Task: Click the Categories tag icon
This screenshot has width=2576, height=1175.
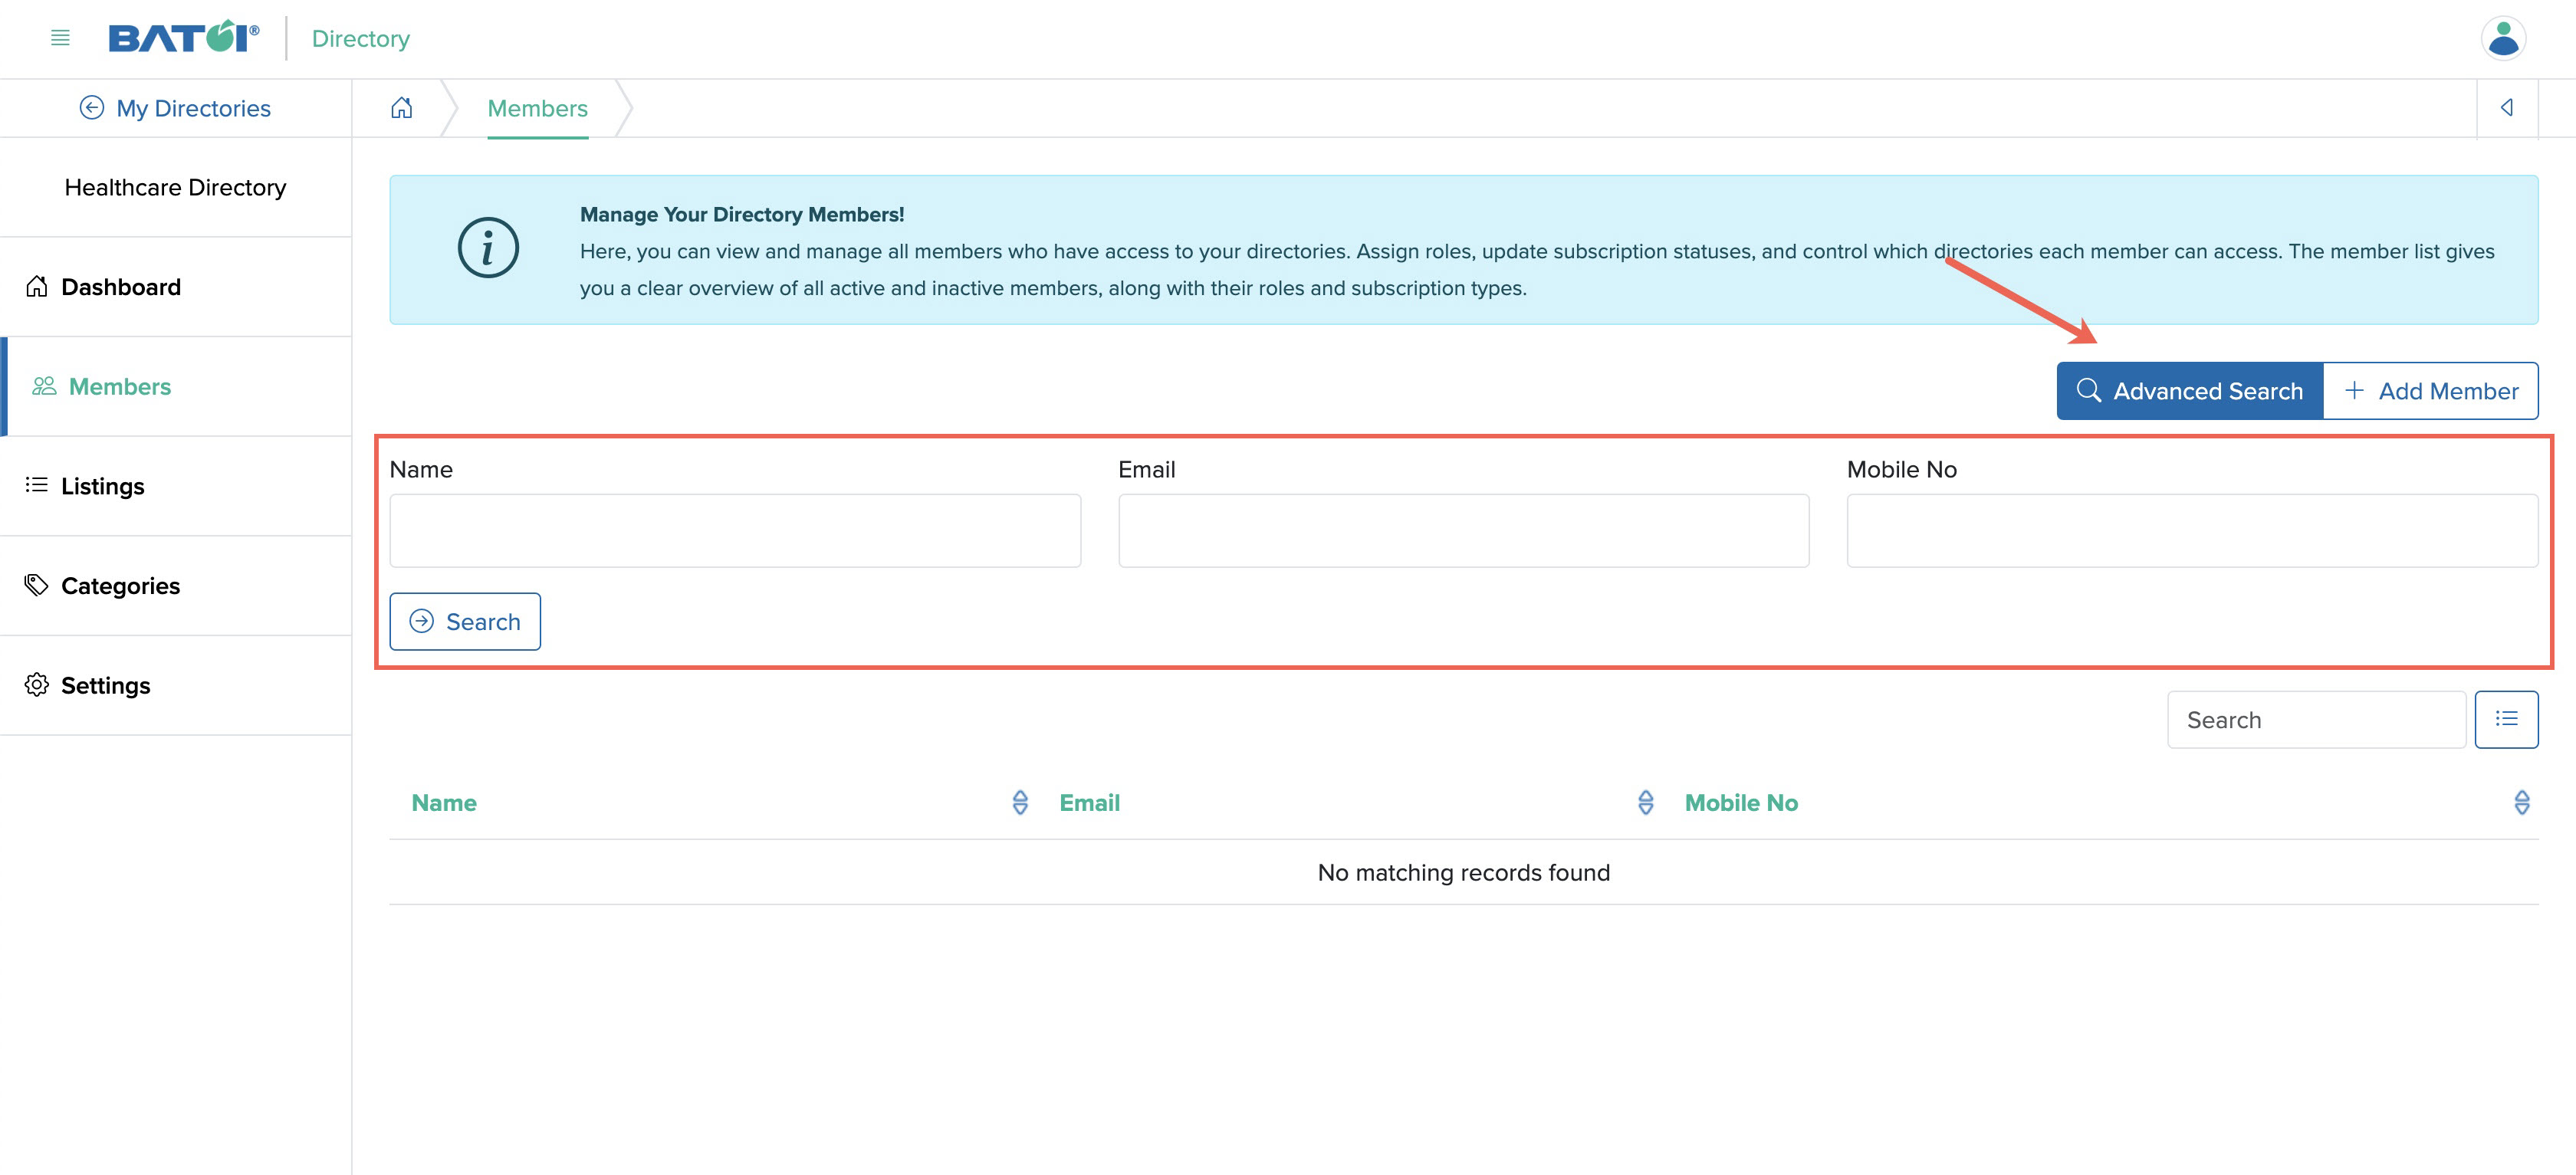Action: pyautogui.click(x=37, y=585)
